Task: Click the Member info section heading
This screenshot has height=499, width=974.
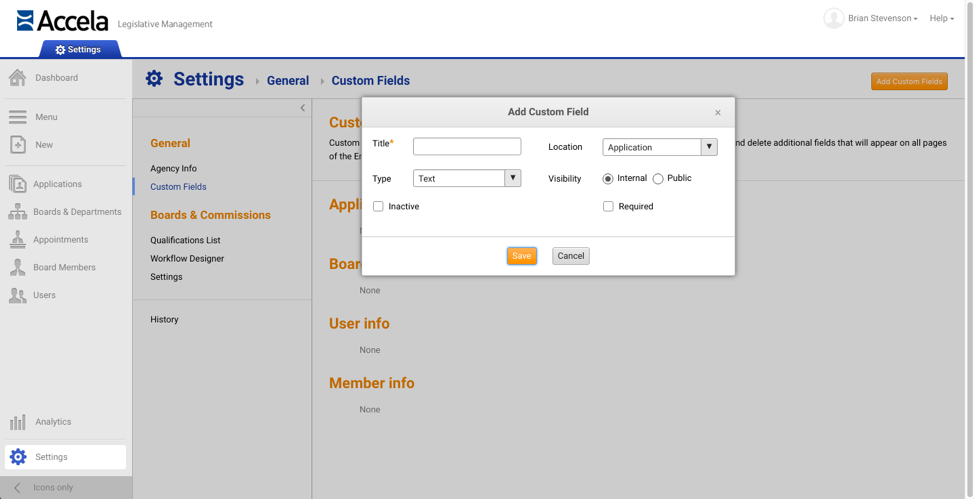Action: [x=371, y=383]
